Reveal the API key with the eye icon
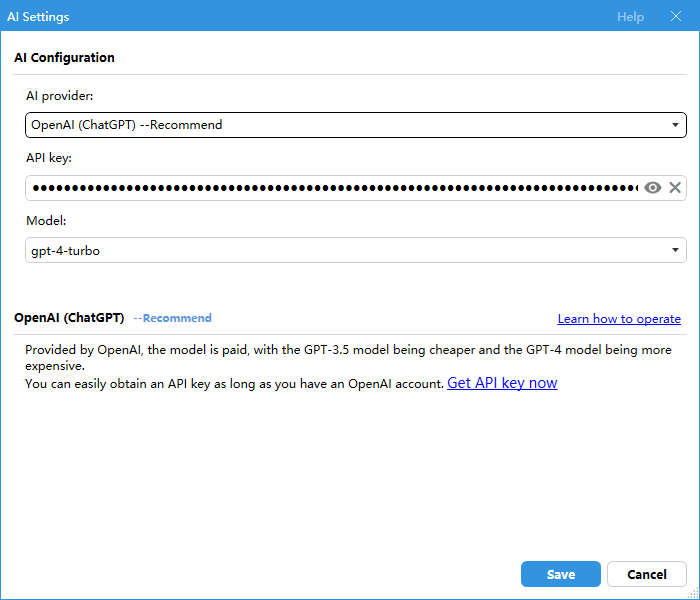700x600 pixels. [653, 188]
